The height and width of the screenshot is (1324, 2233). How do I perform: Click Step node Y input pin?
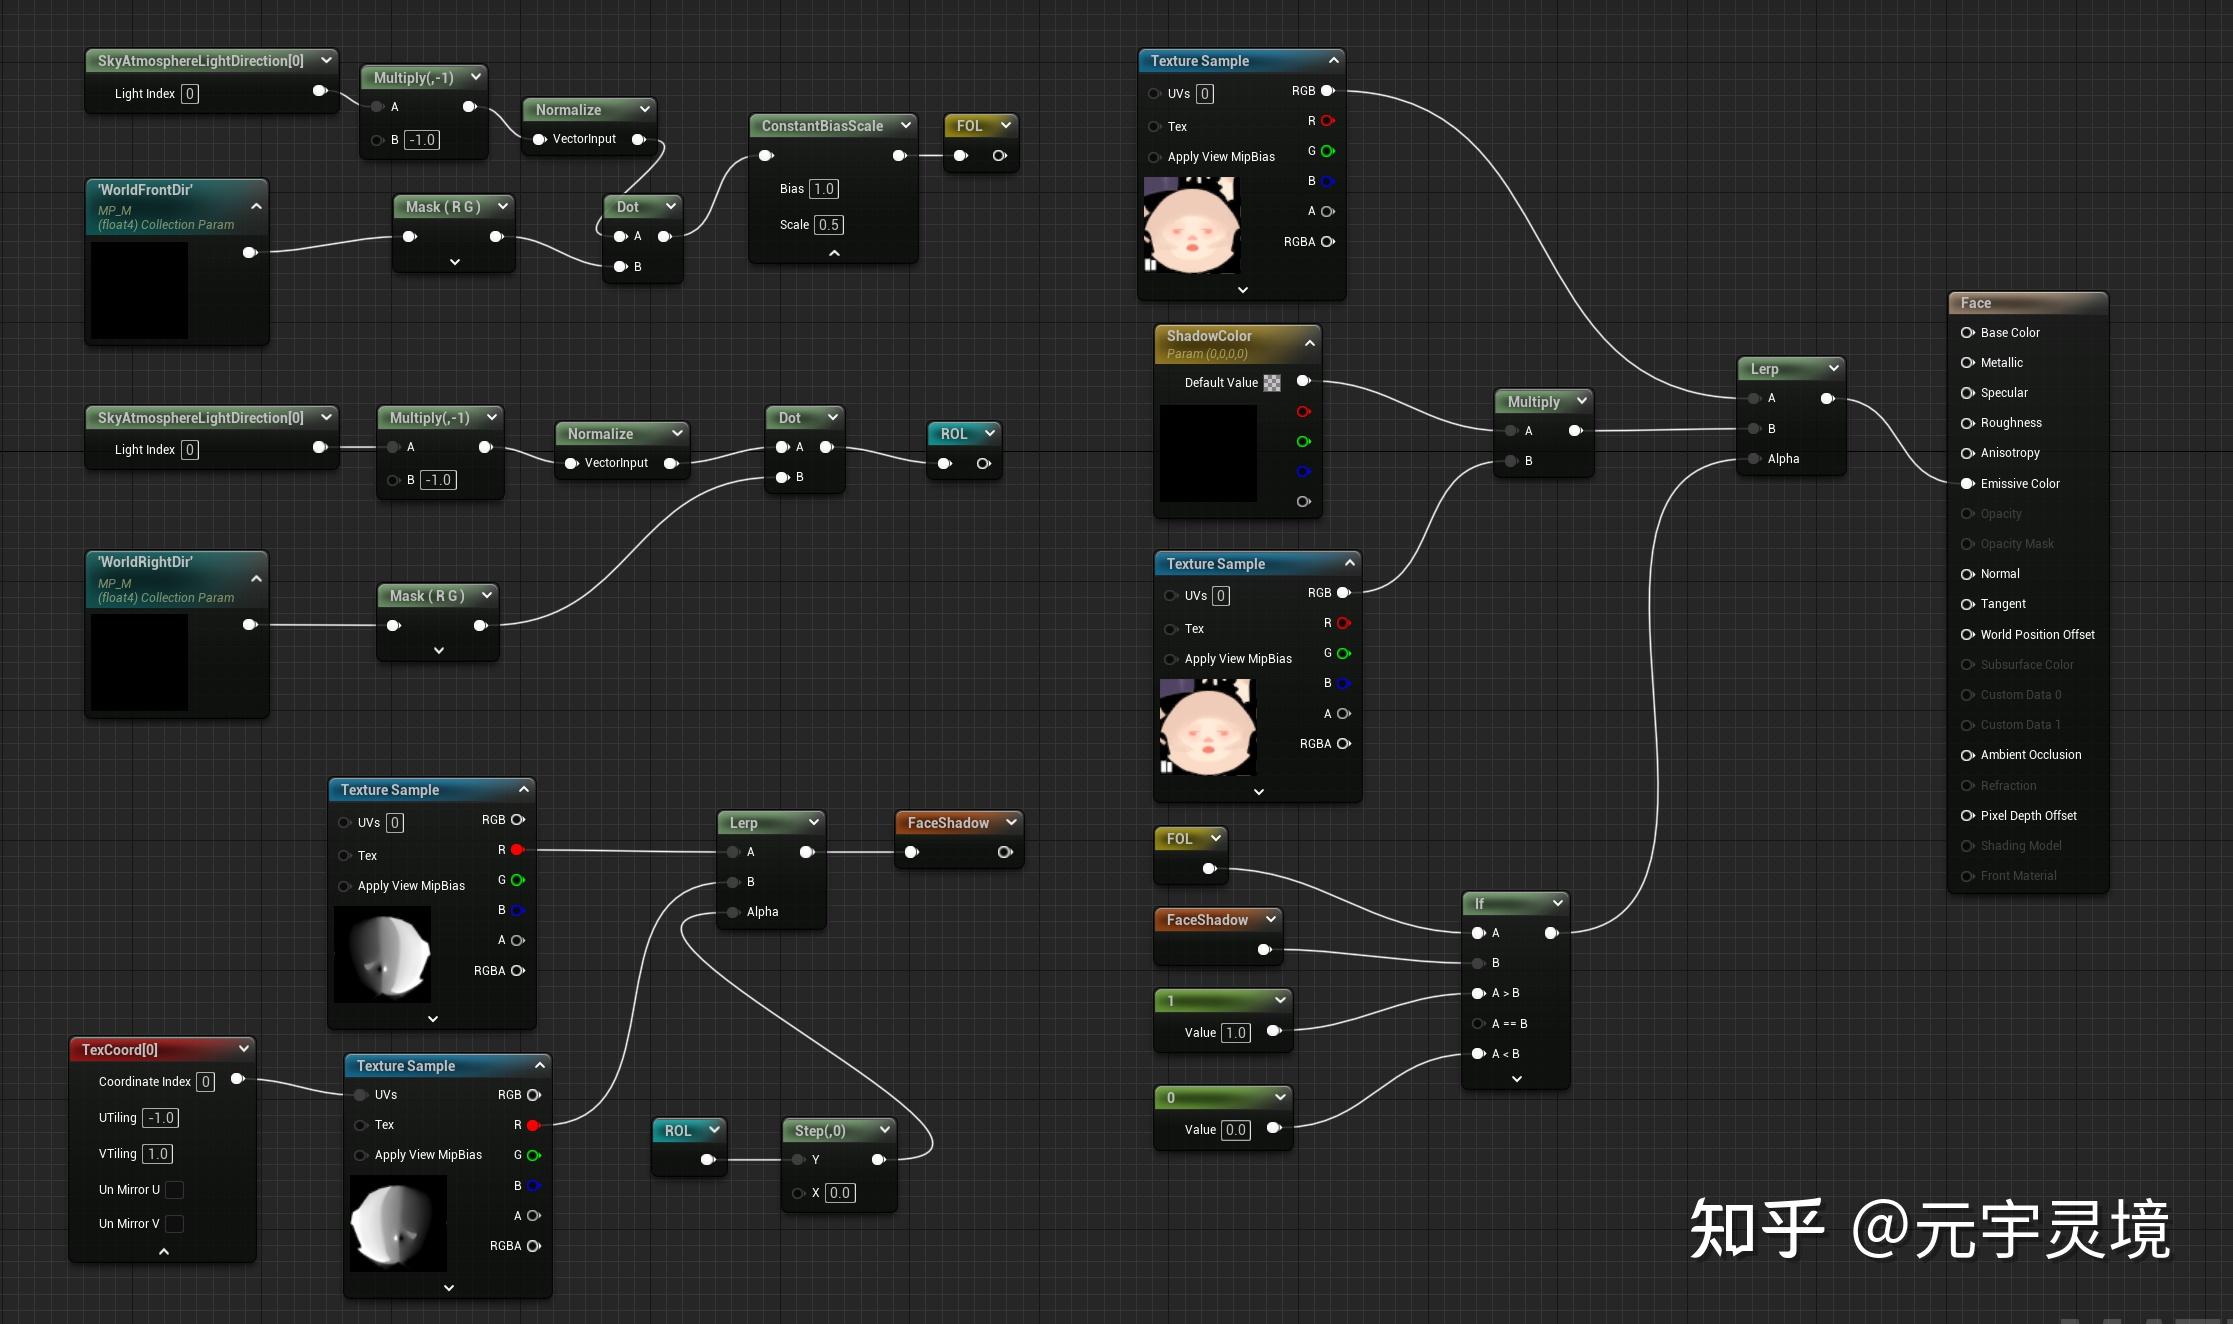coord(798,1160)
